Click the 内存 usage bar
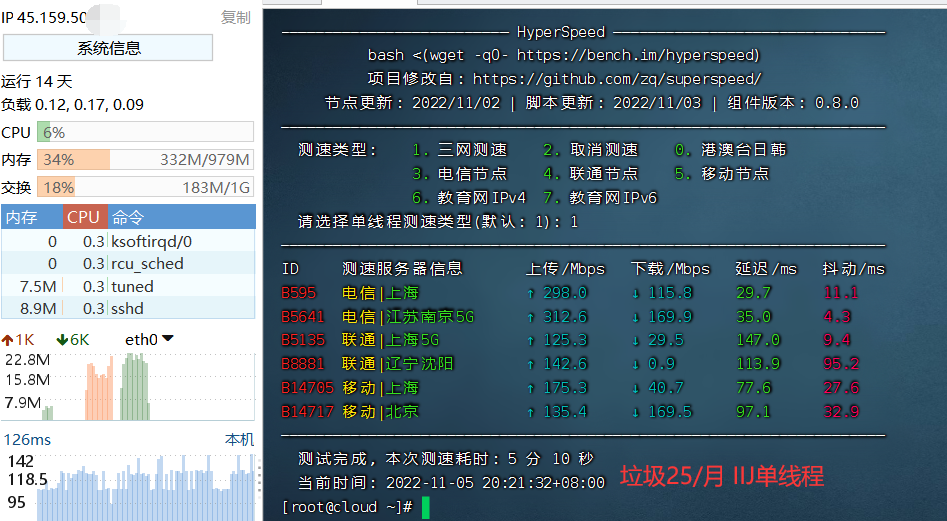This screenshot has width=947, height=521. coord(145,159)
